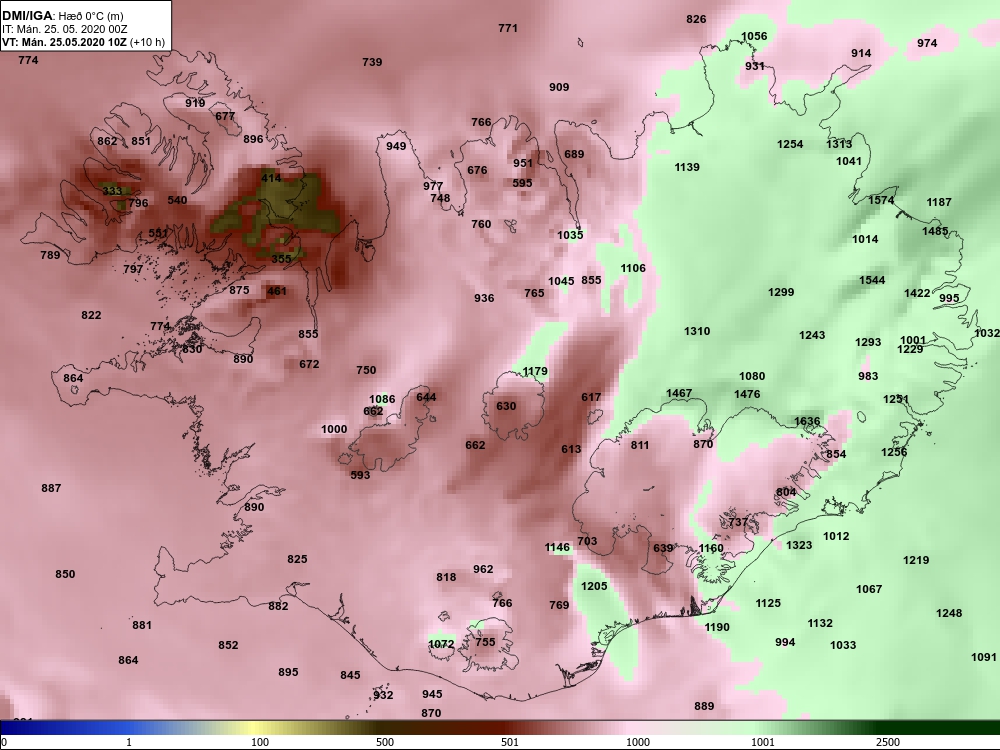Select the 1299 height value
This screenshot has height=750, width=1000.
point(781,292)
